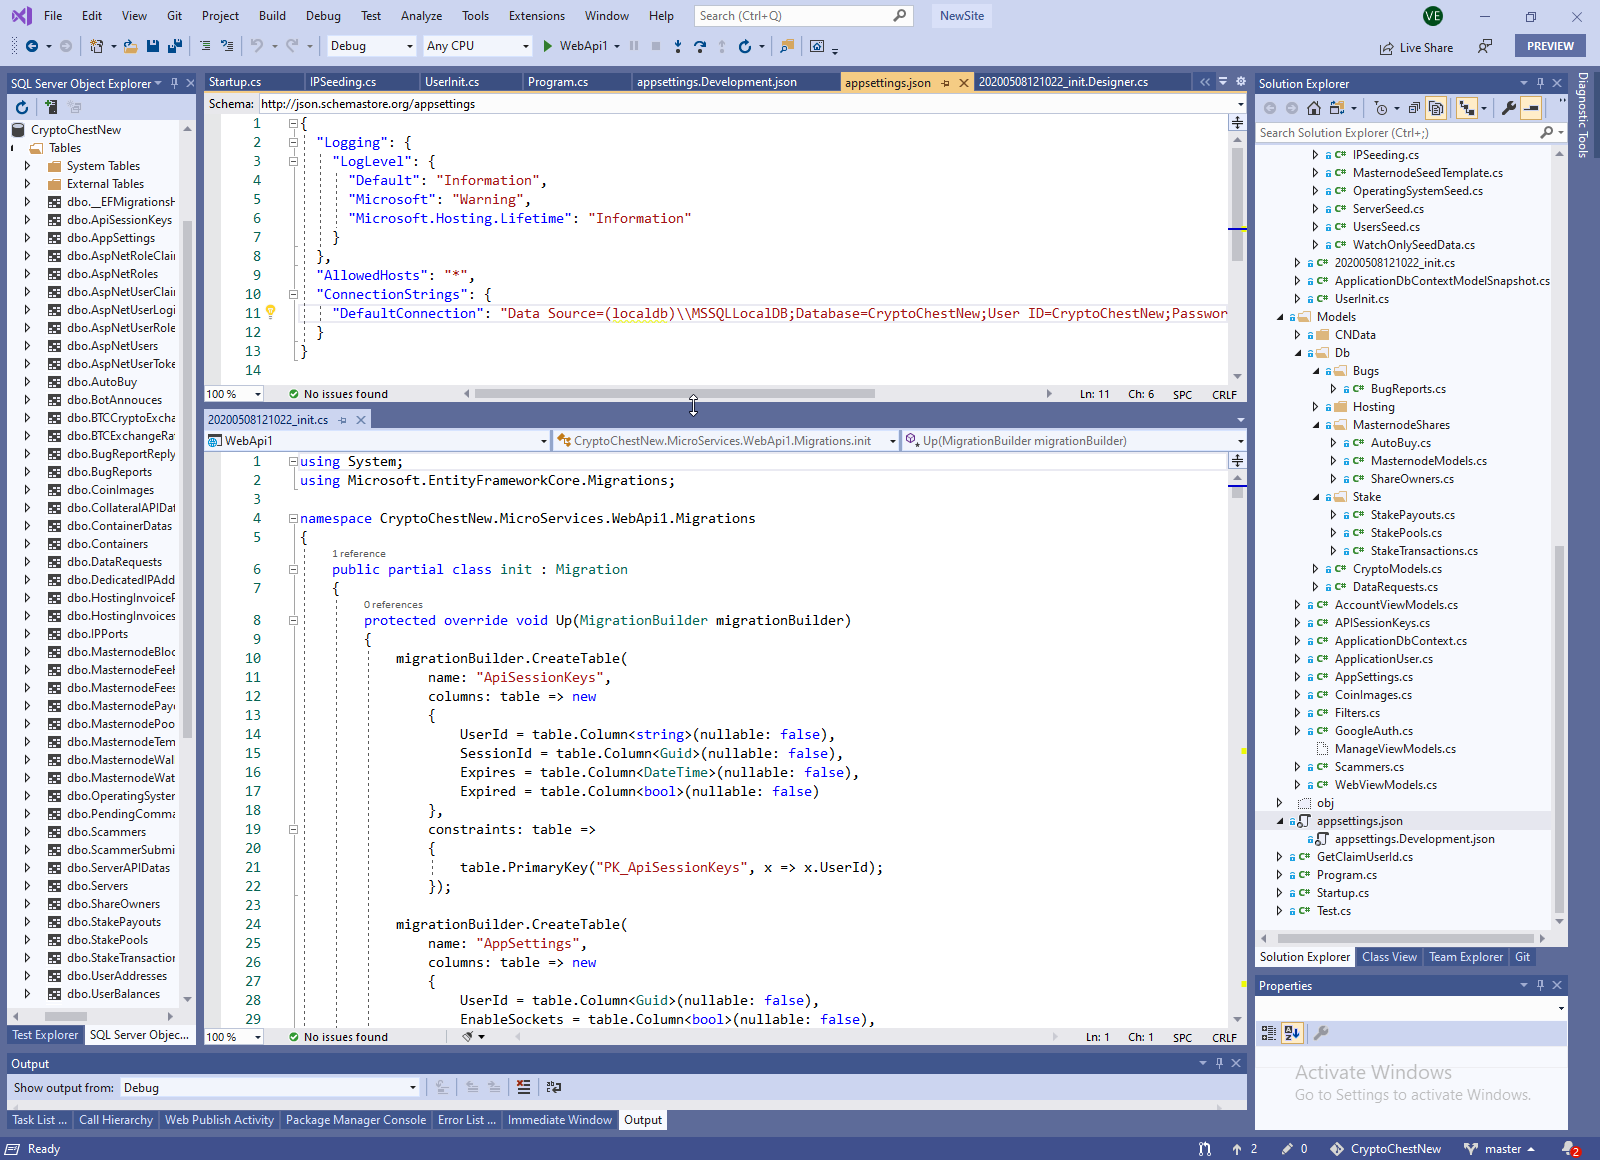Image resolution: width=1600 pixels, height=1160 pixels.
Task: Click the Live Share button
Action: coord(1416,47)
